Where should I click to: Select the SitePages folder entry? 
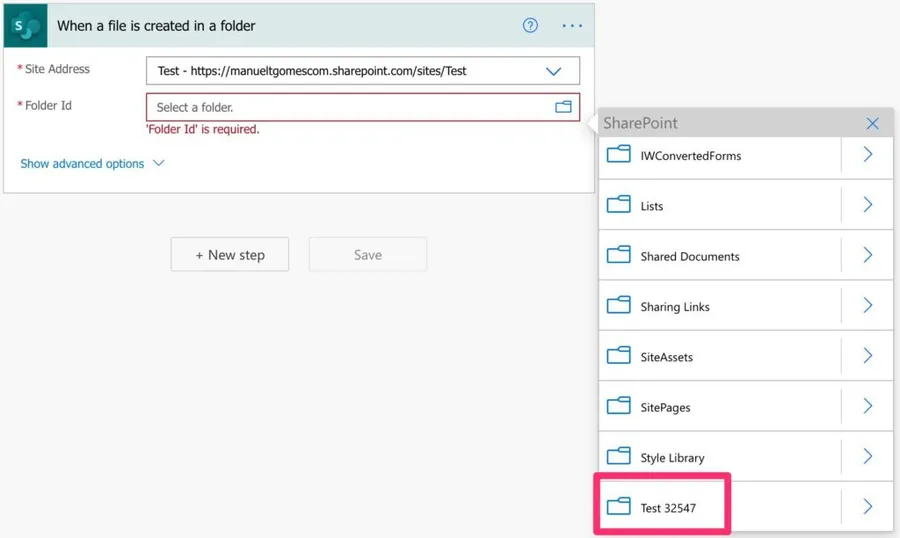[665, 407]
